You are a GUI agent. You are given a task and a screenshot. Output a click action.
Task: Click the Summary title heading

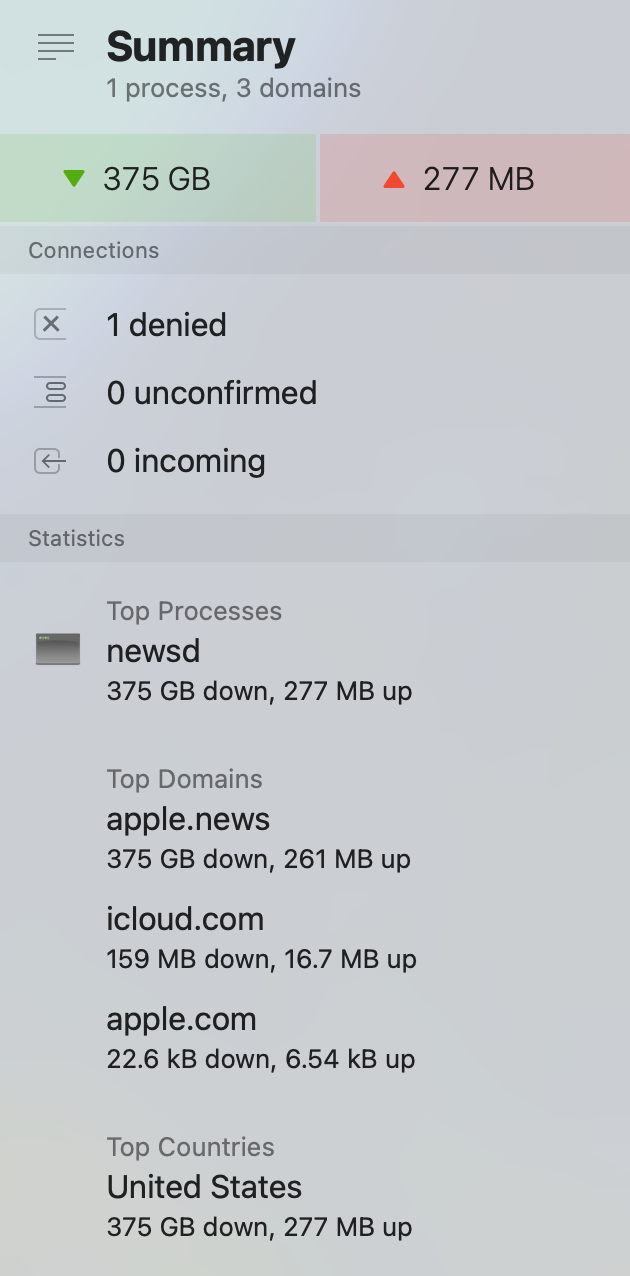pyautogui.click(x=201, y=47)
